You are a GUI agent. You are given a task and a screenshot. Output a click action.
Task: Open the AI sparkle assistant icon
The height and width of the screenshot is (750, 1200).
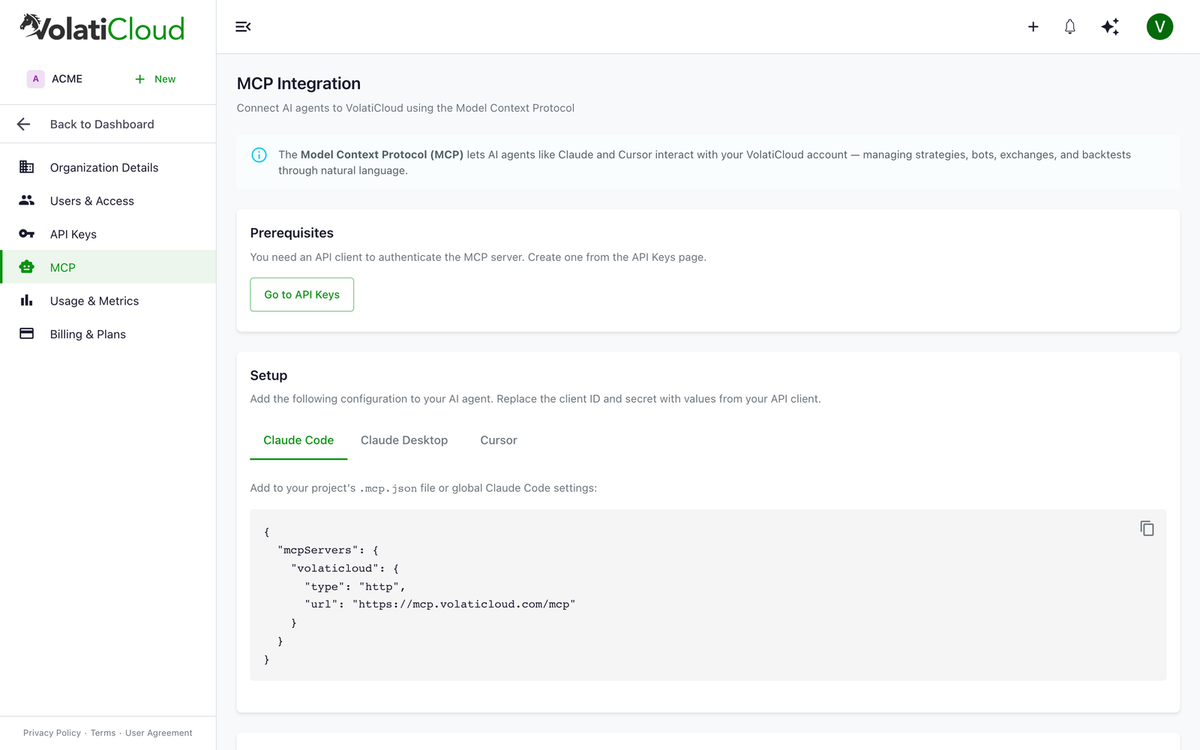[1110, 27]
